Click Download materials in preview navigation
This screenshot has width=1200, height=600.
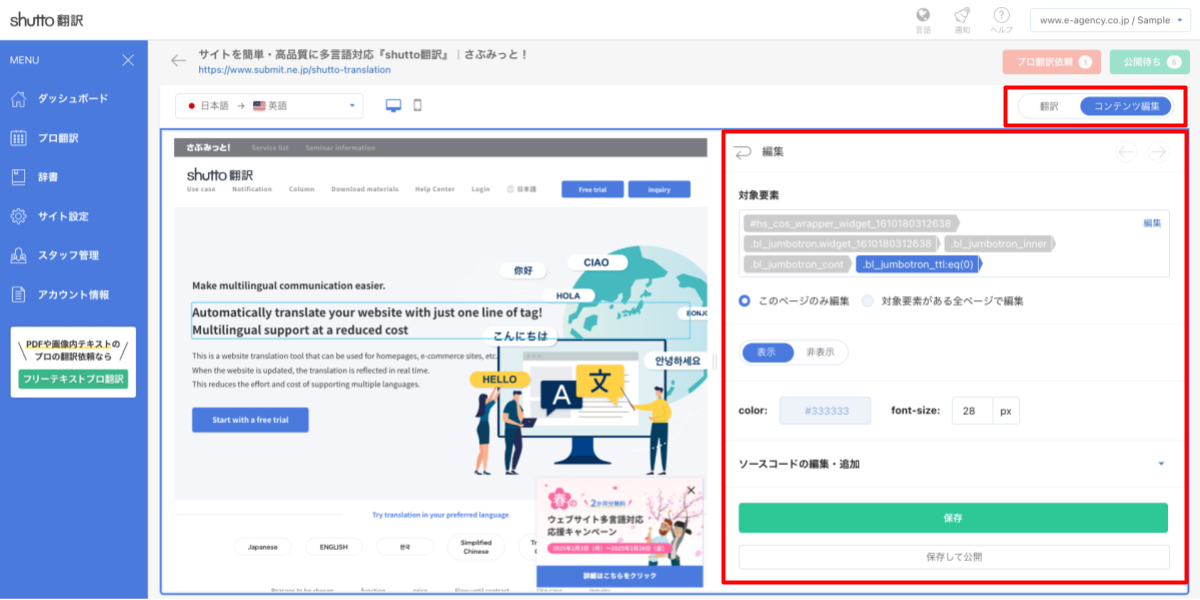[x=364, y=189]
